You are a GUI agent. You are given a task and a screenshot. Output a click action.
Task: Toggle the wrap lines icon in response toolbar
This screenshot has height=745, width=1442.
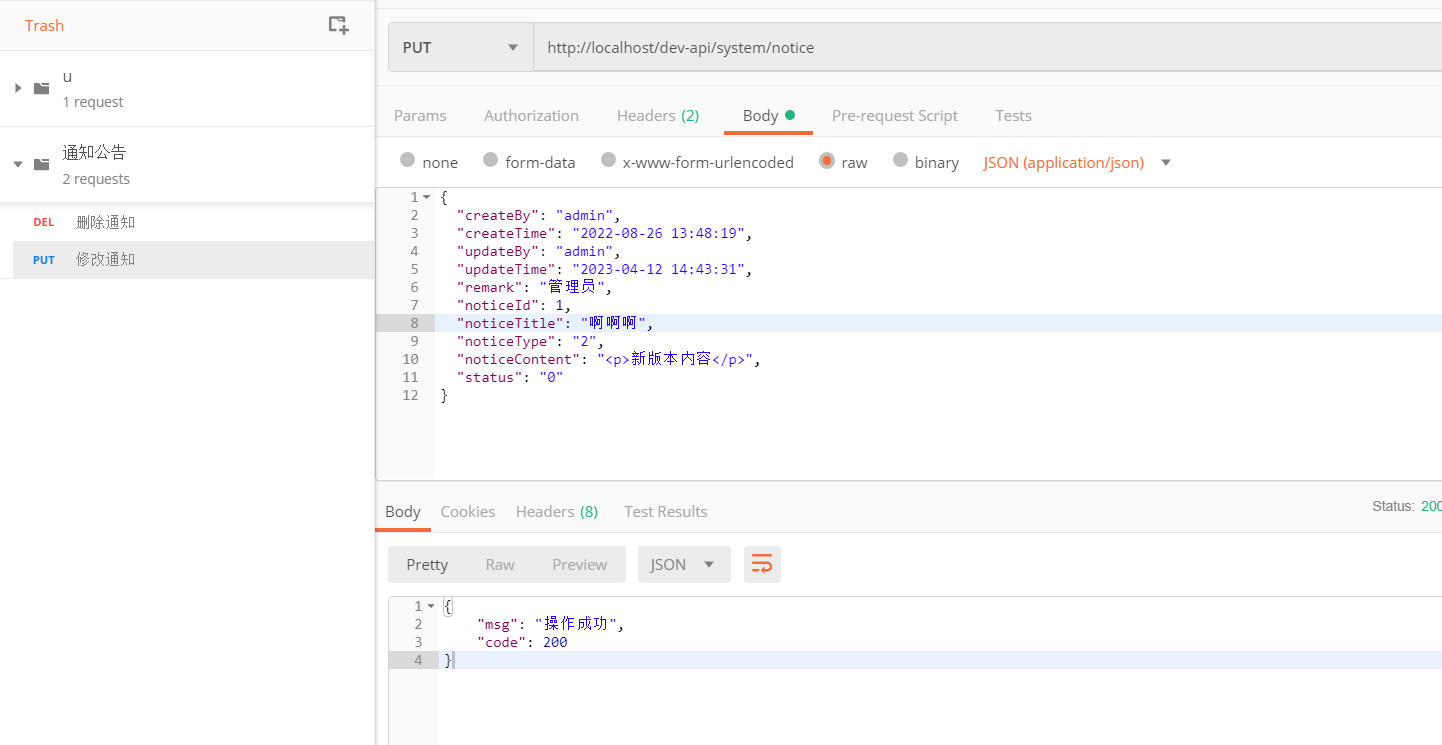pyautogui.click(x=762, y=564)
